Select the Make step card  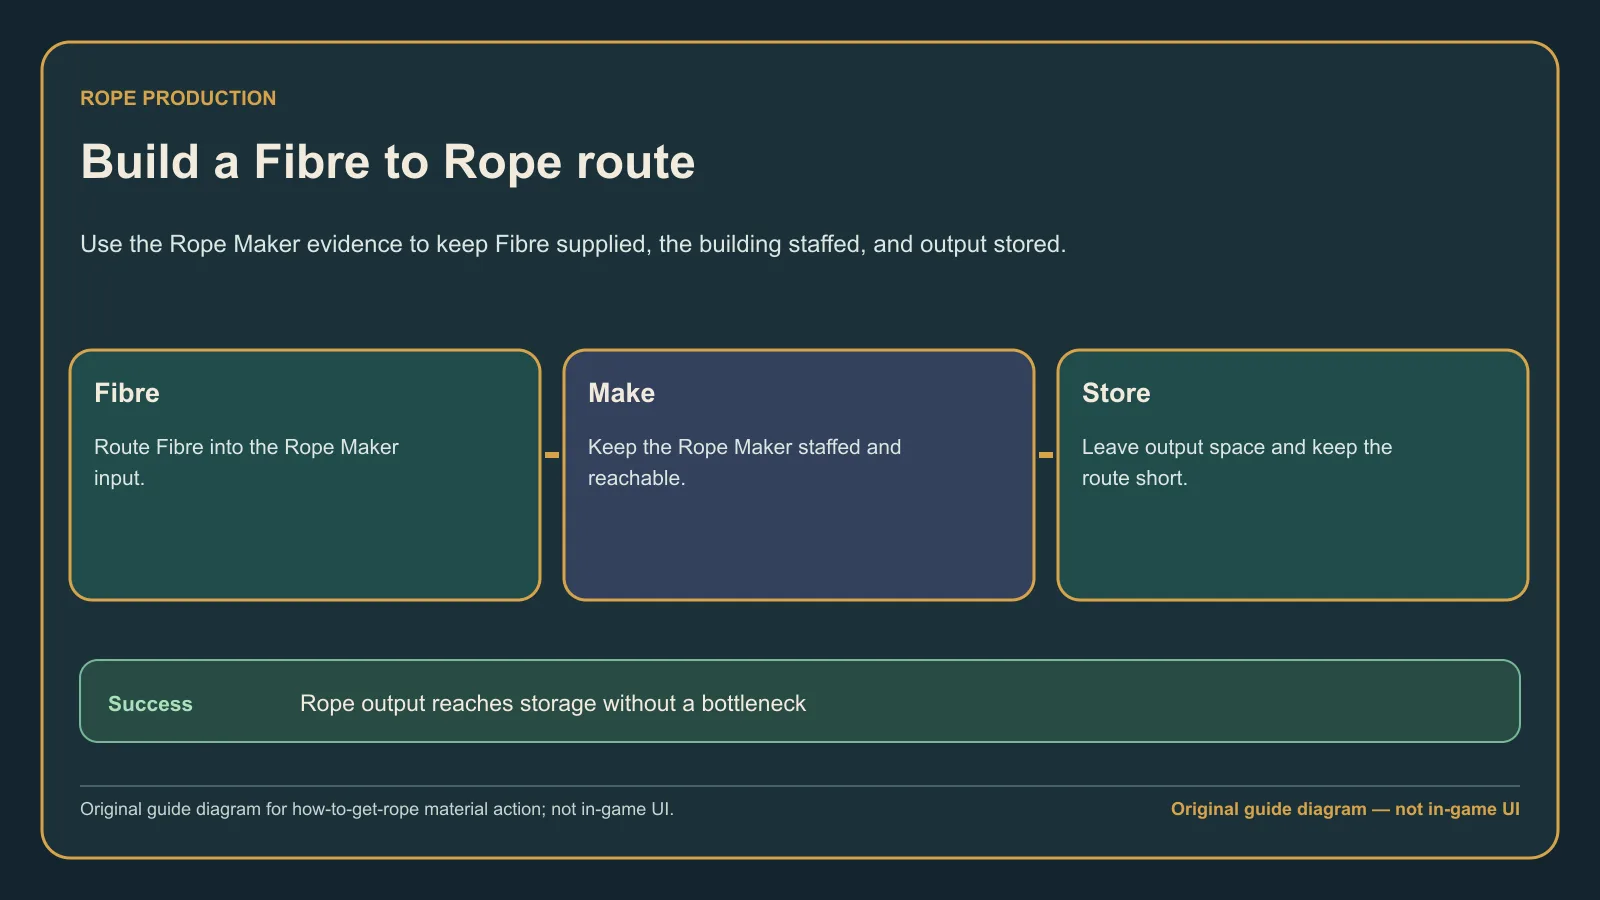click(x=799, y=475)
